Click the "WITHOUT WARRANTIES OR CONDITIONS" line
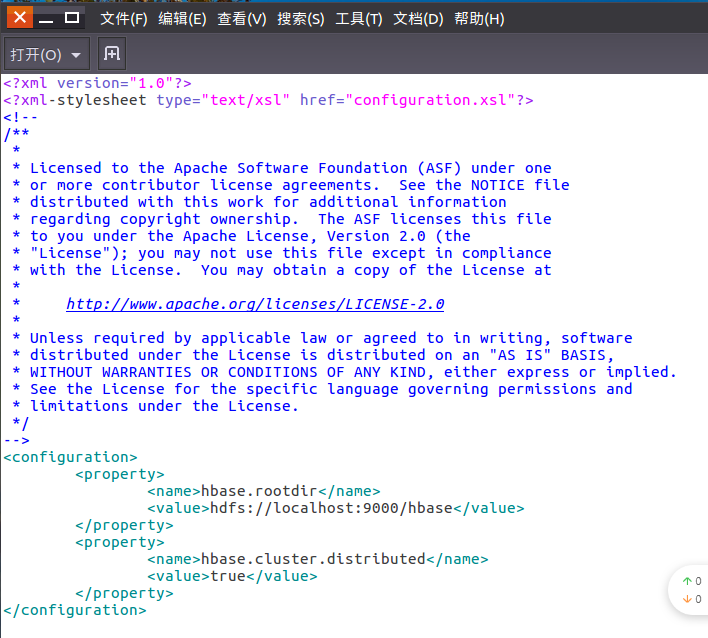This screenshot has height=638, width=708. tap(345, 372)
